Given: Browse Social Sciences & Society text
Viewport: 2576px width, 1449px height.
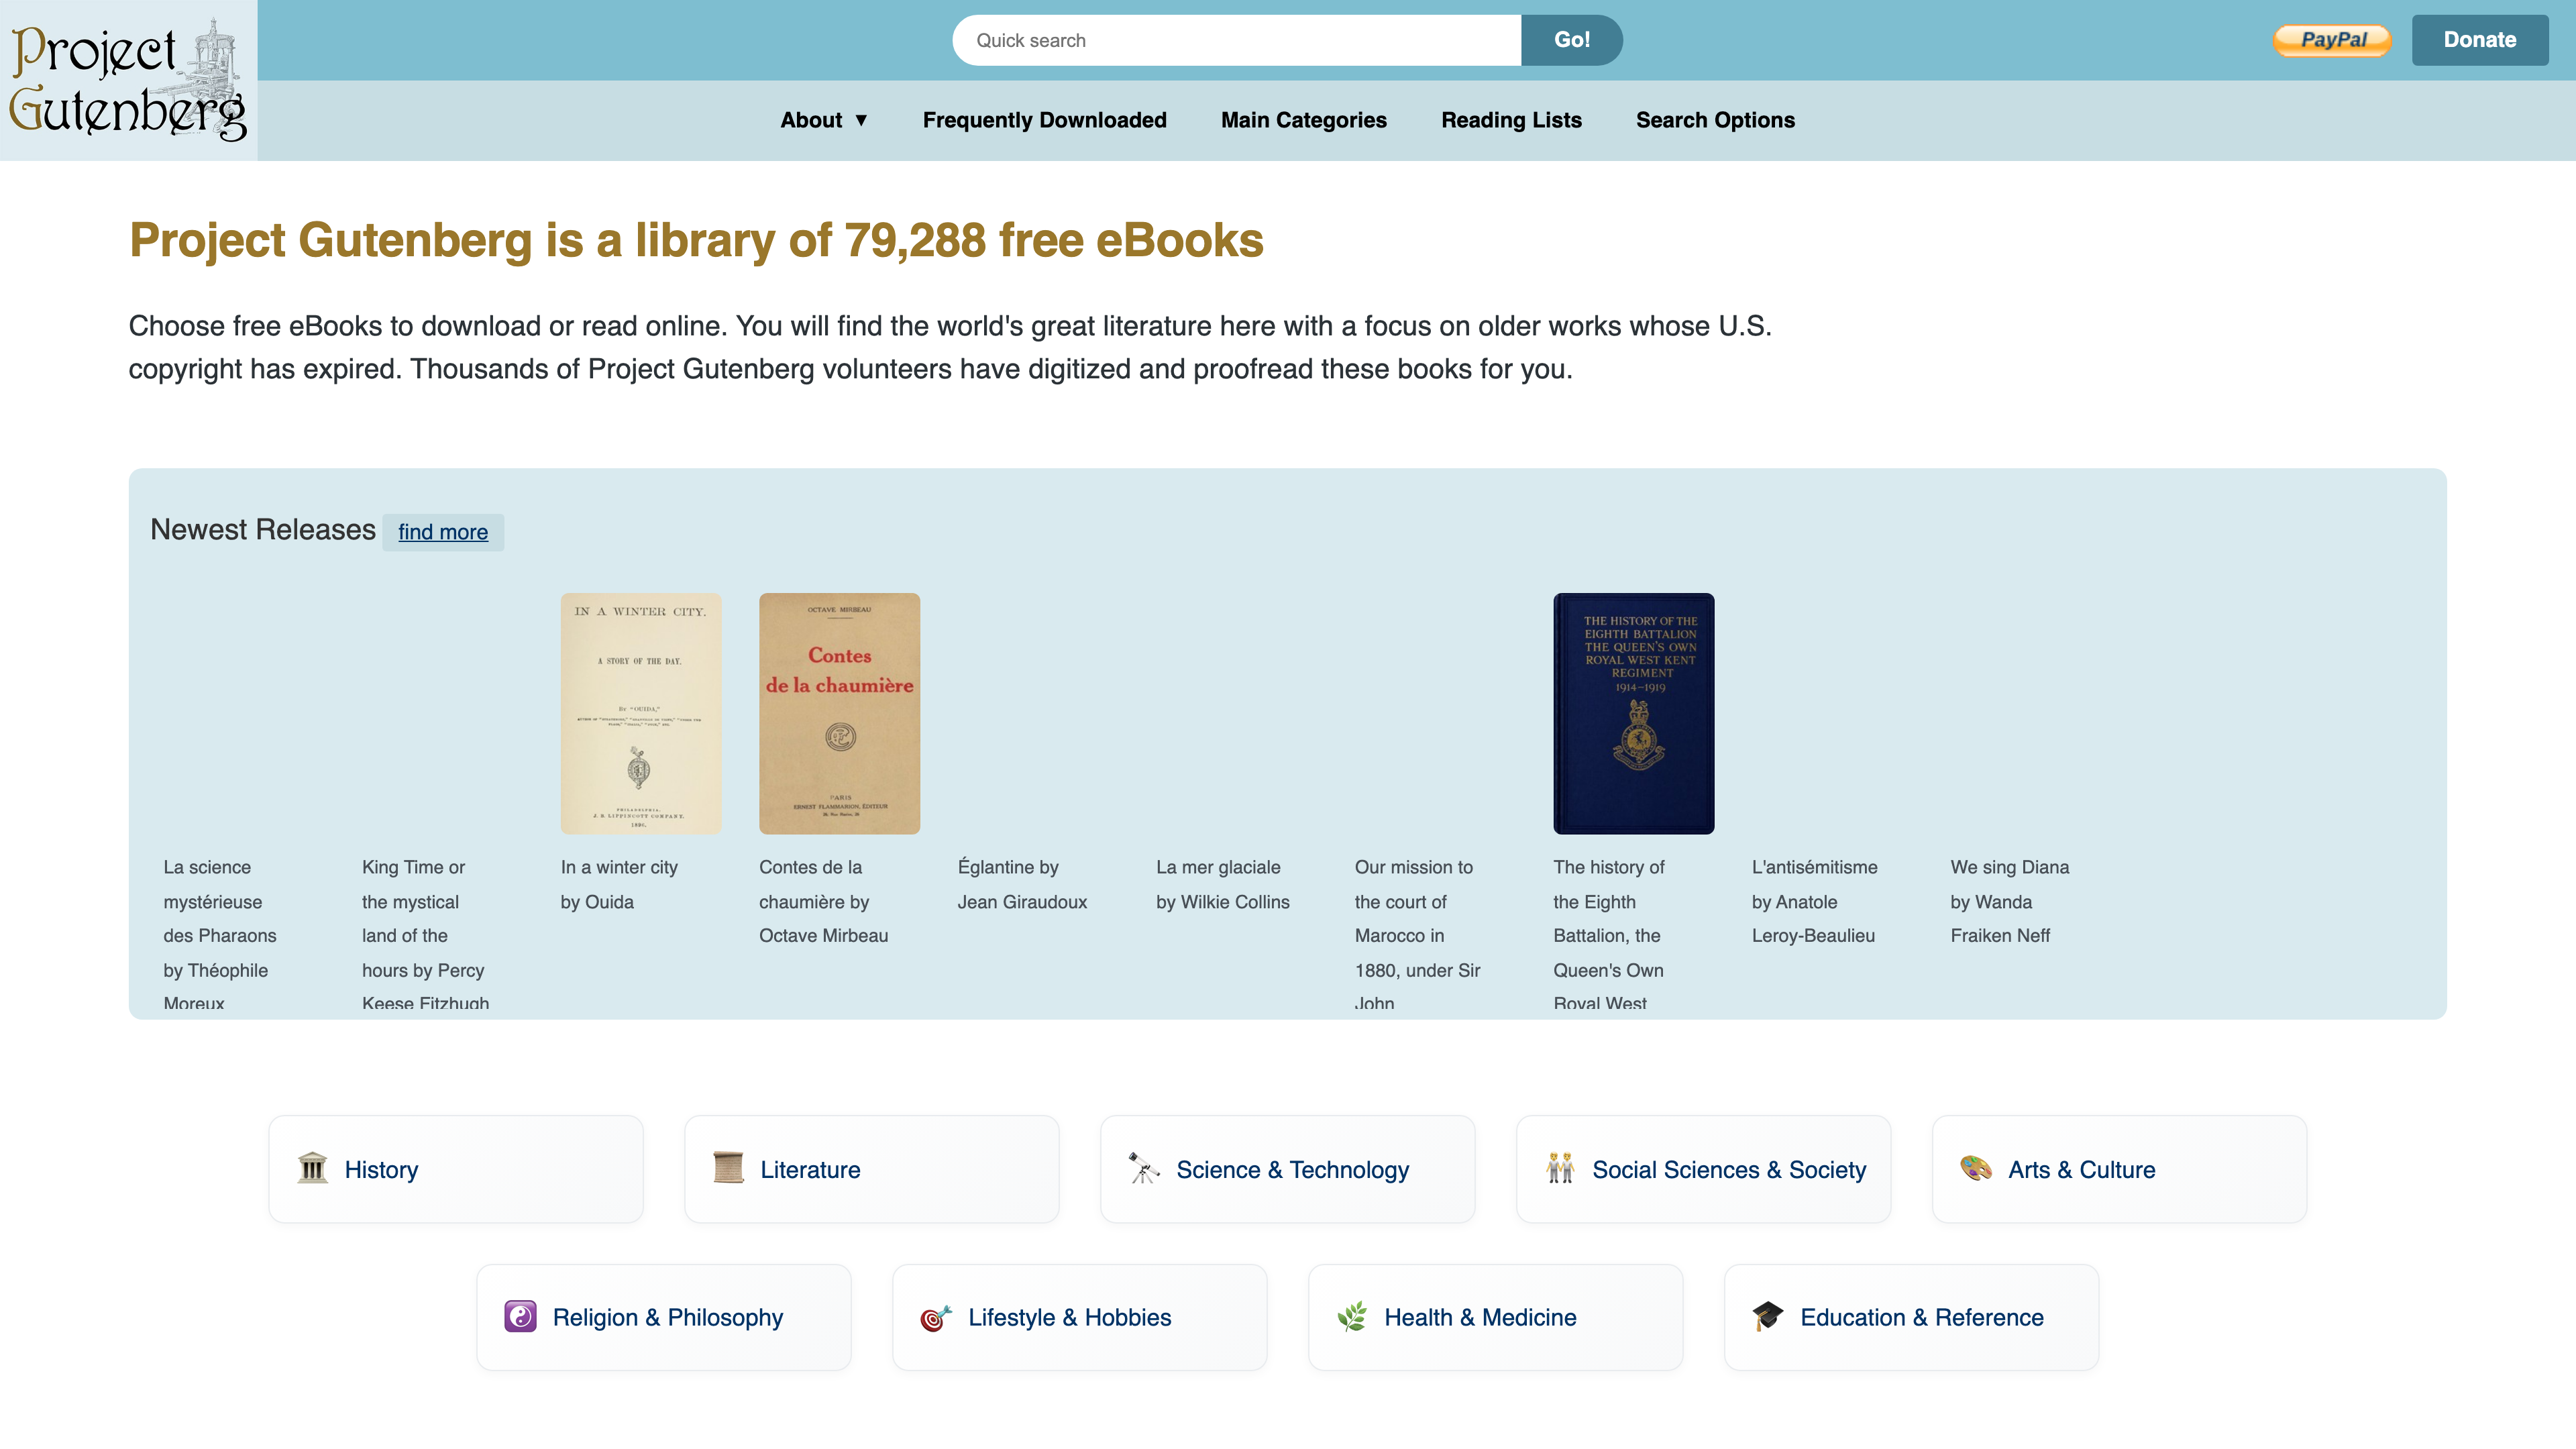Looking at the screenshot, I should (1729, 1169).
